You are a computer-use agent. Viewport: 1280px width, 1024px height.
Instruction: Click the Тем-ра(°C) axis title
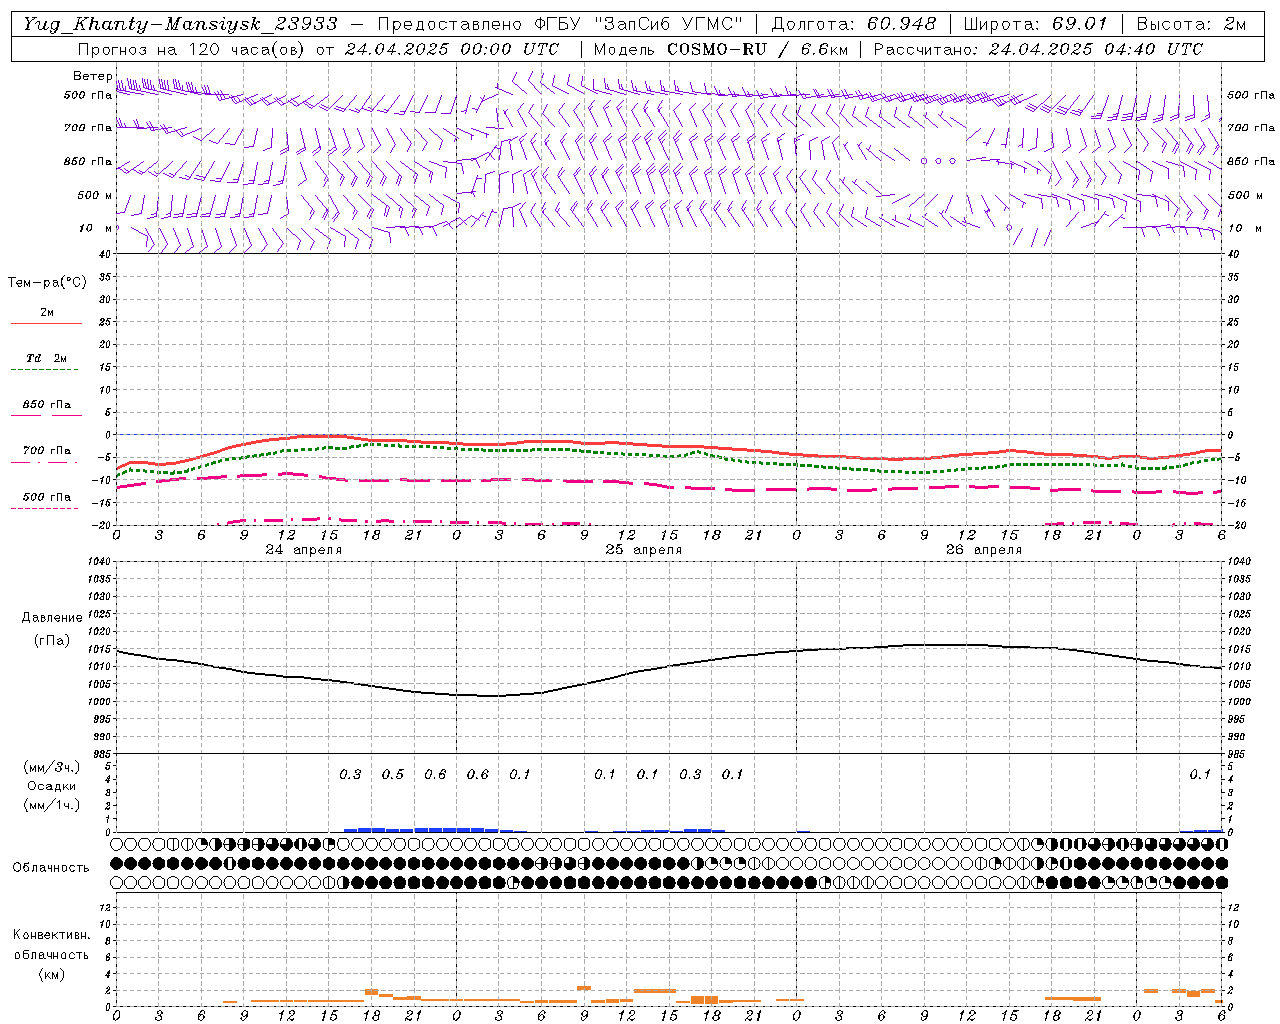(x=47, y=283)
